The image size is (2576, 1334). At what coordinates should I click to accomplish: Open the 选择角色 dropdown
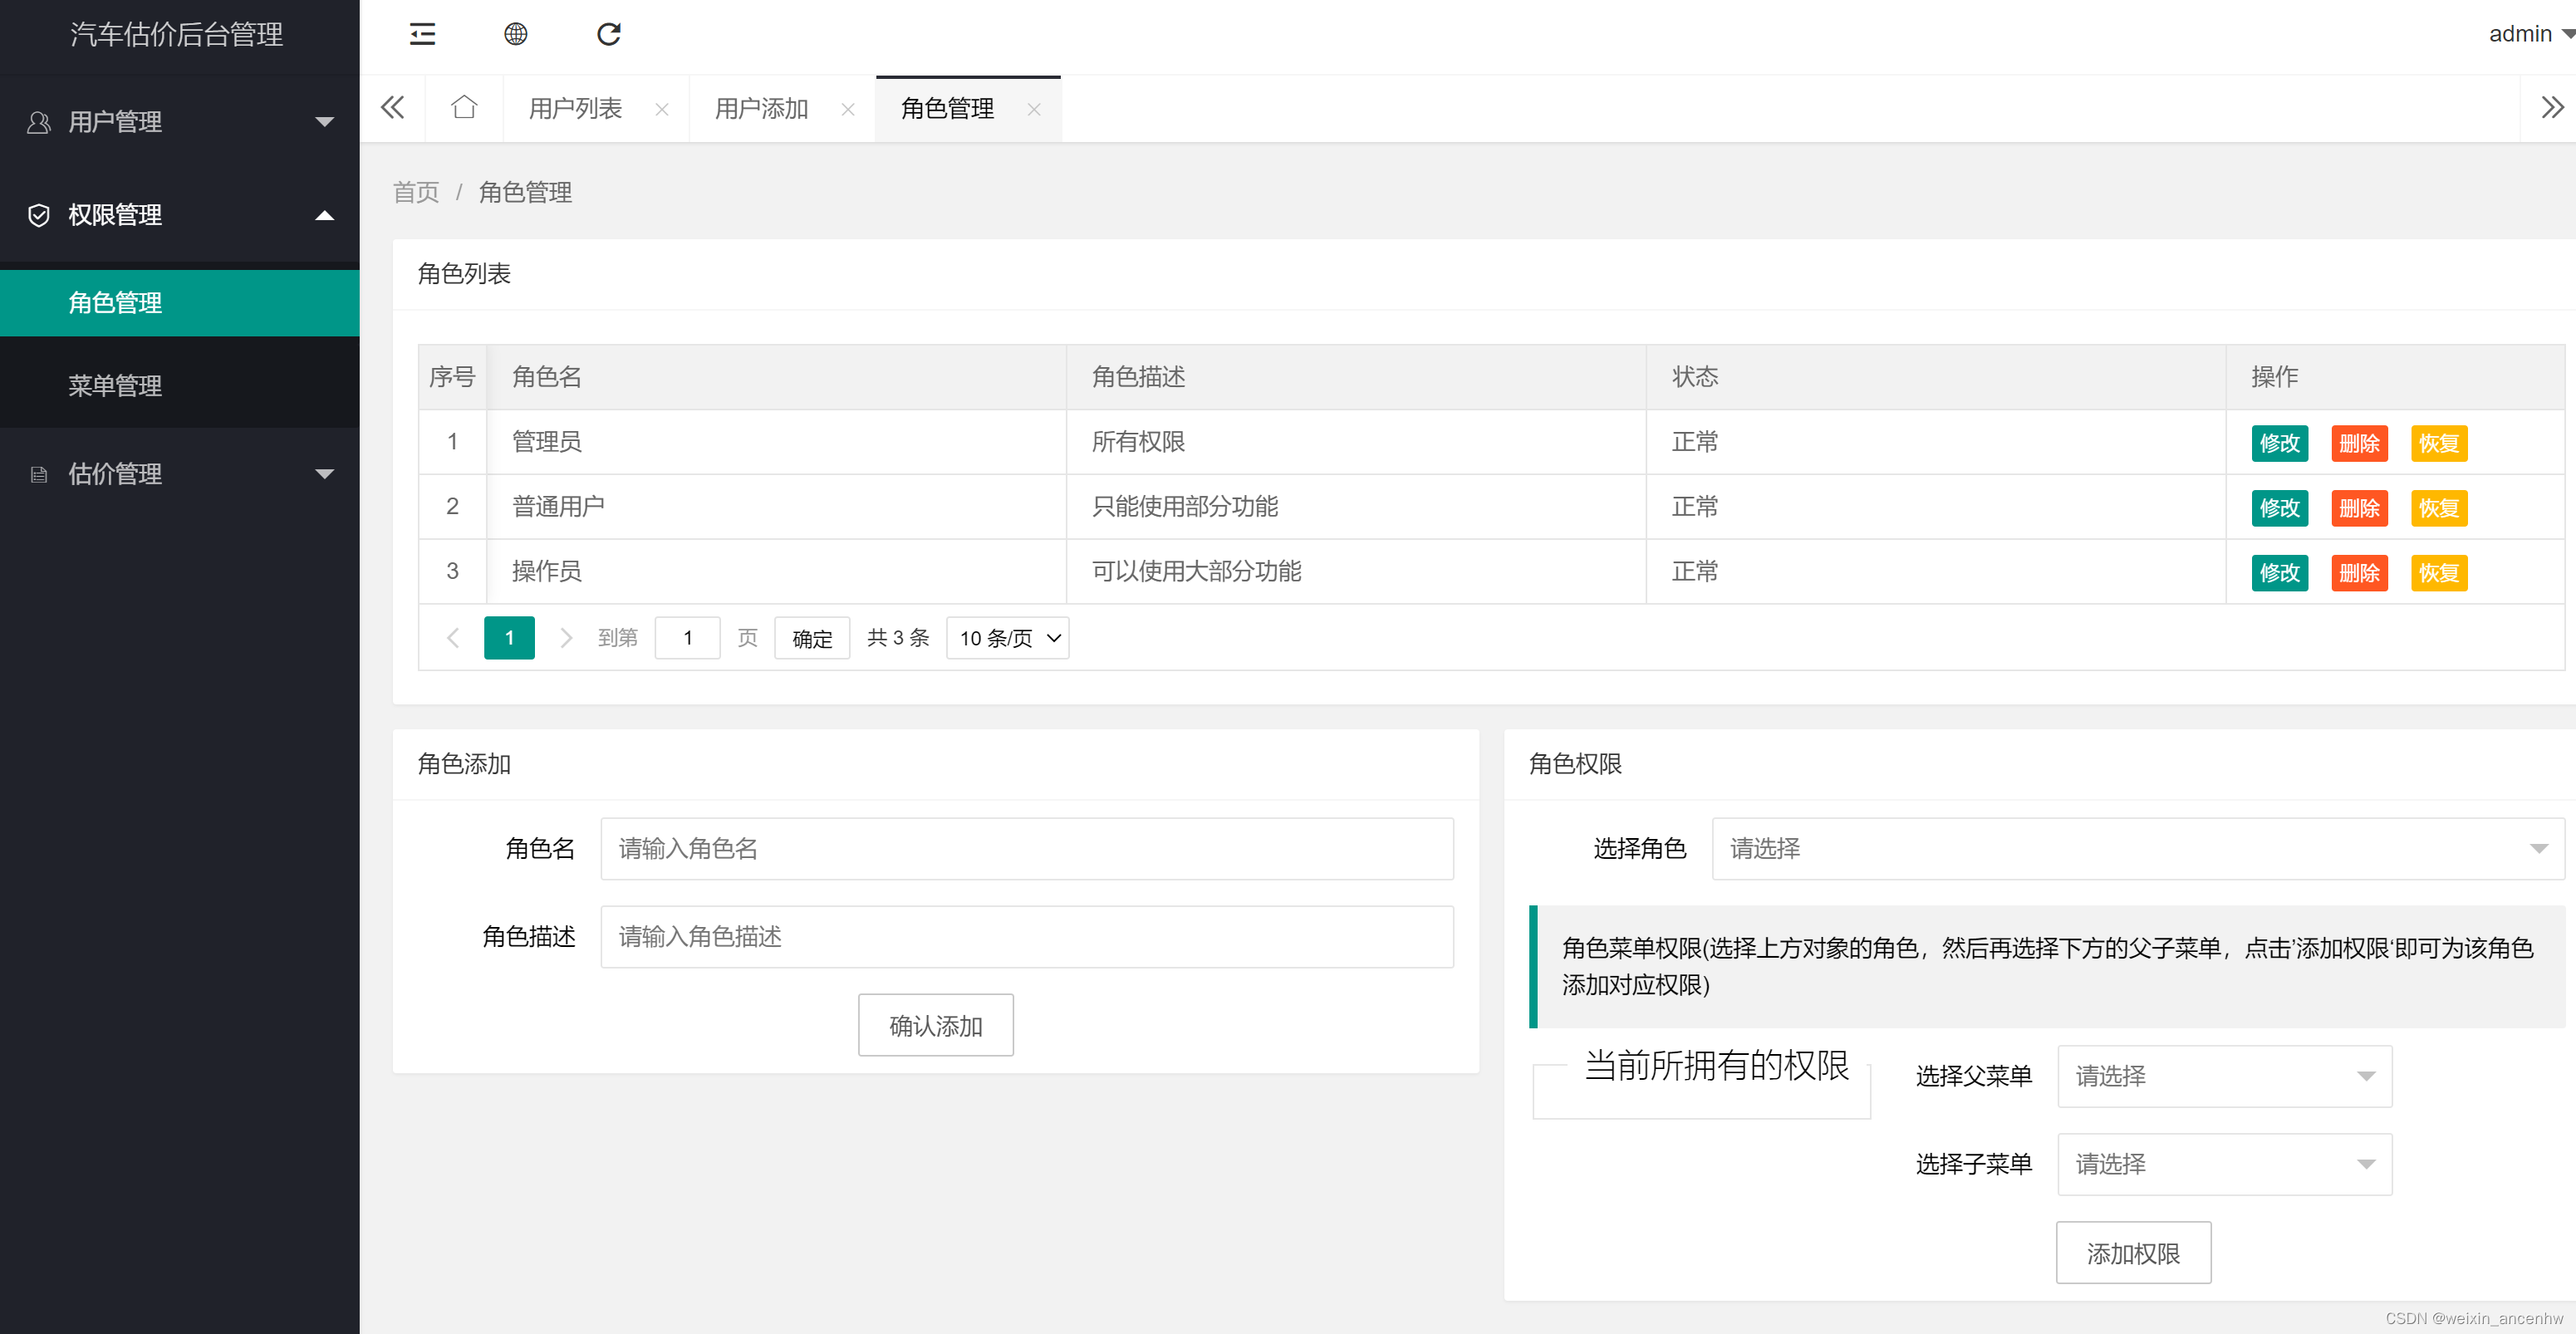pyautogui.click(x=2137, y=849)
